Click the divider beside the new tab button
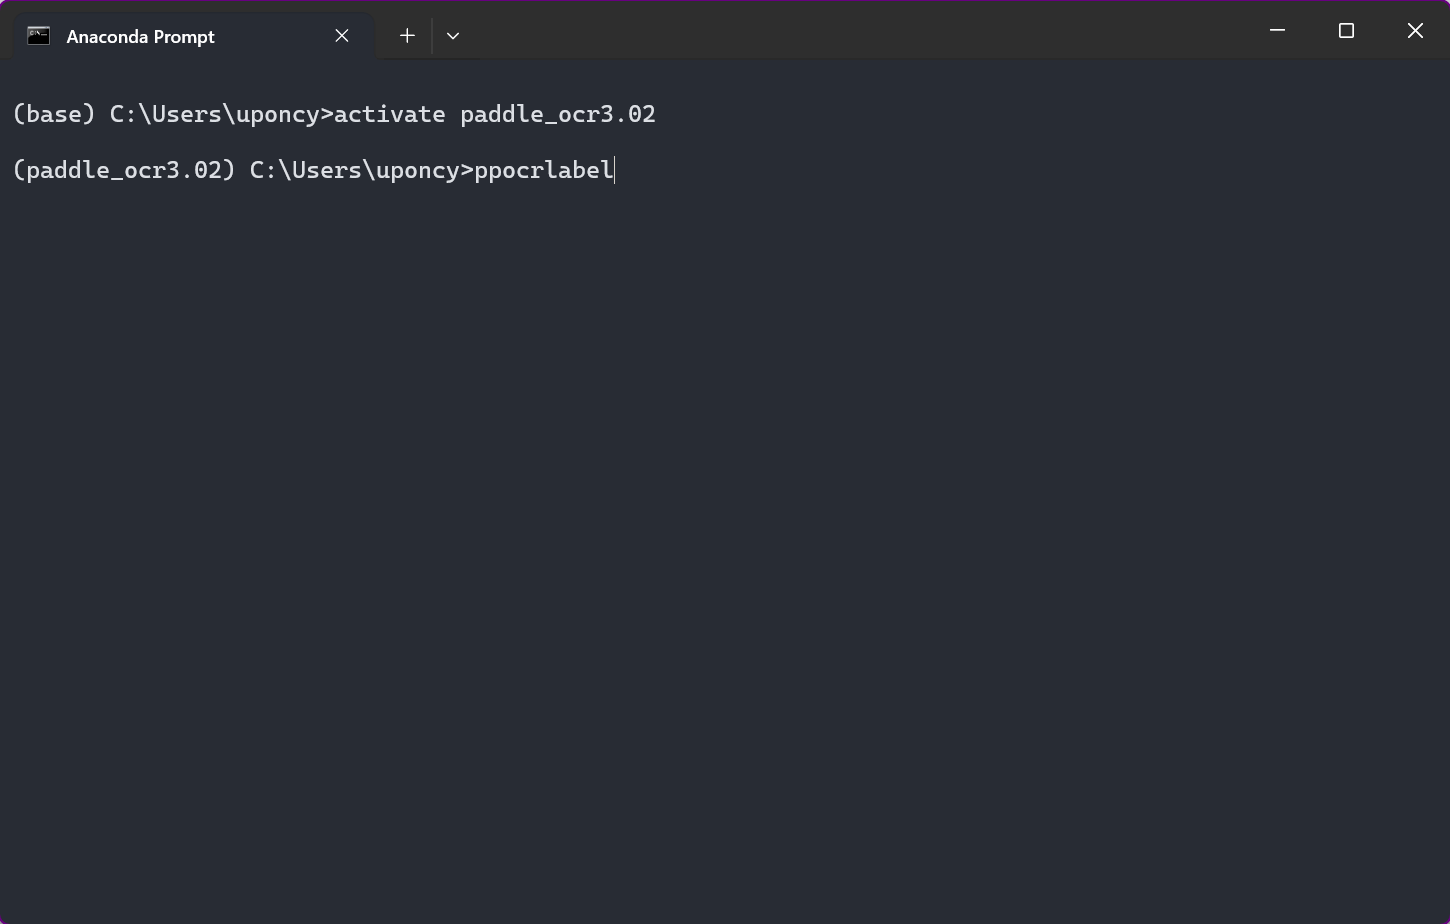 (x=432, y=36)
